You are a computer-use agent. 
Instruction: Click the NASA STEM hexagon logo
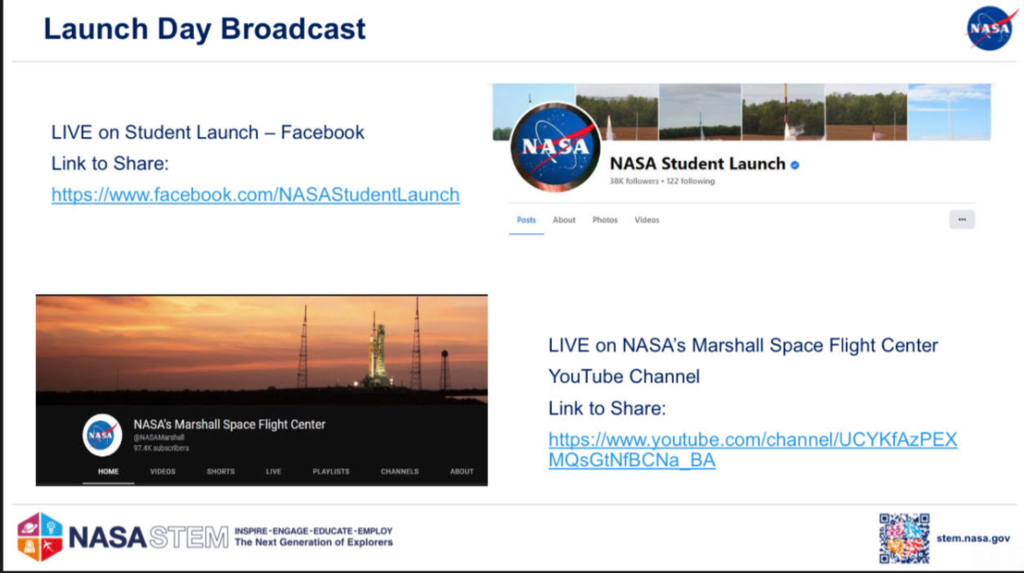coord(40,536)
